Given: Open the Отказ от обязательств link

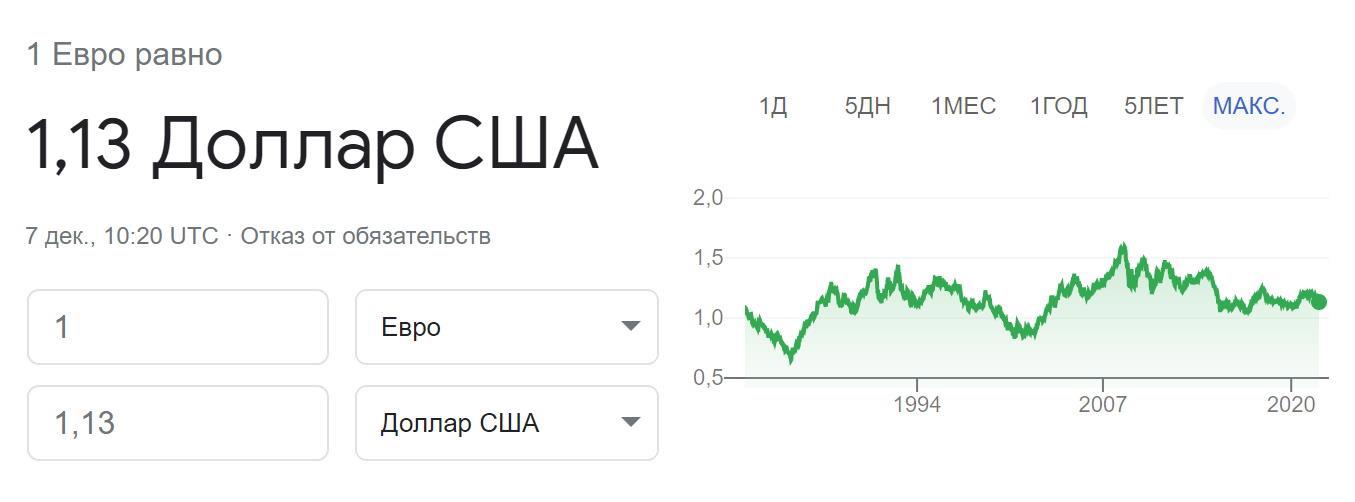Looking at the screenshot, I should (365, 236).
